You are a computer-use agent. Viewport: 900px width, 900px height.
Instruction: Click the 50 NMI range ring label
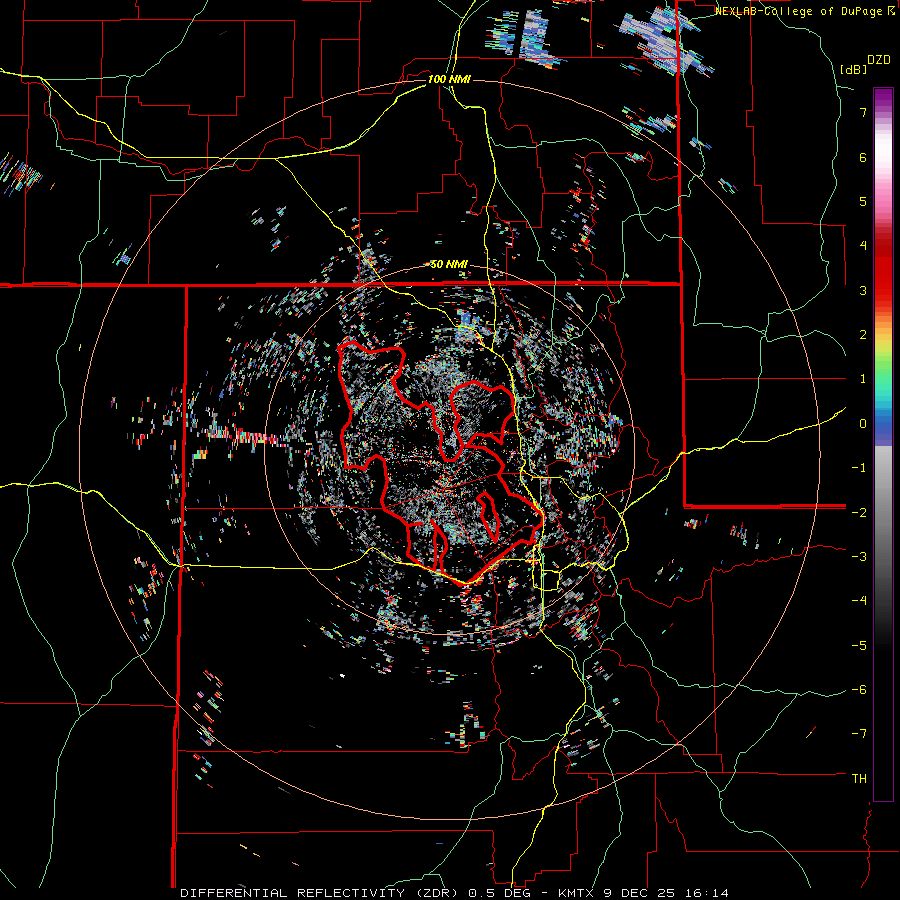[449, 264]
